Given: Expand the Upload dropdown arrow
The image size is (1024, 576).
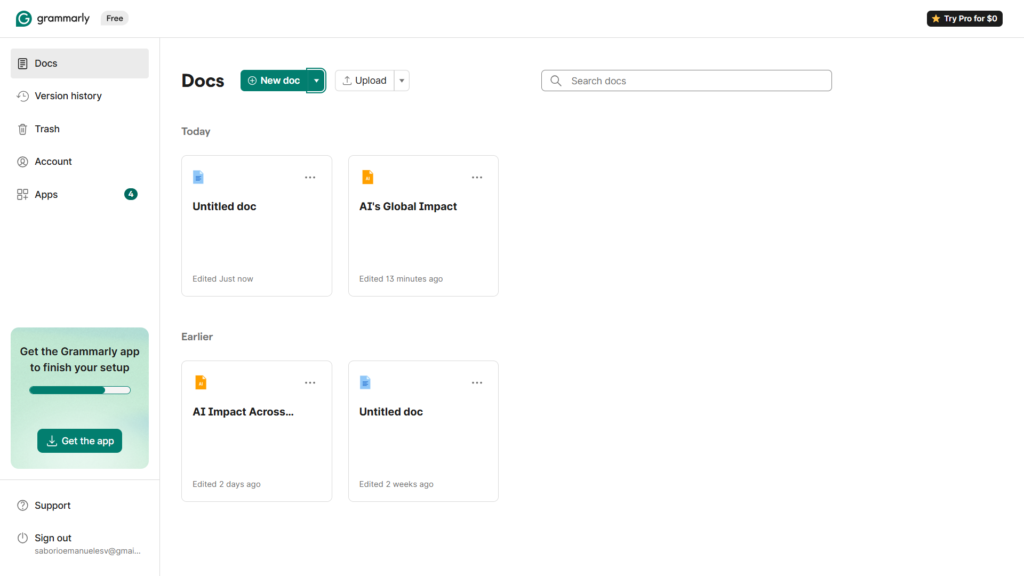Looking at the screenshot, I should pyautogui.click(x=402, y=80).
